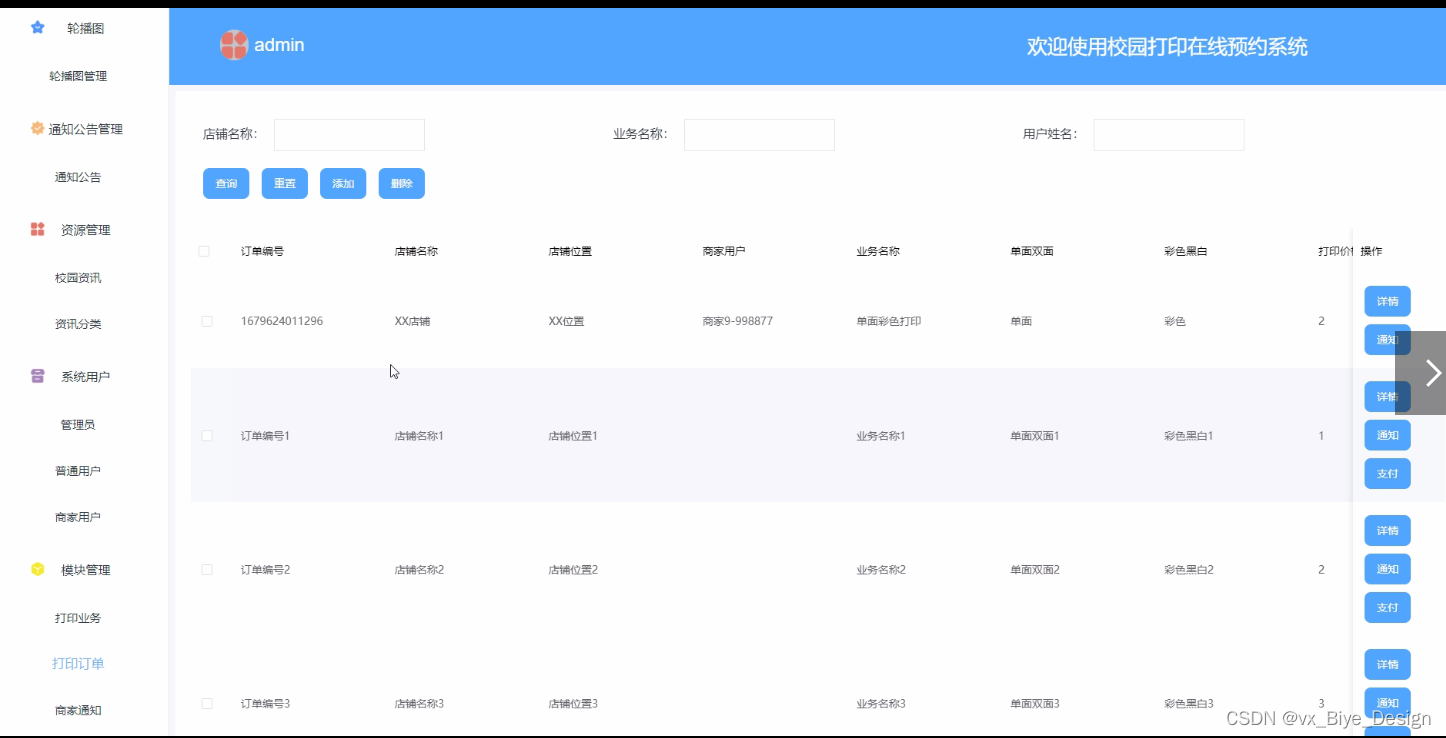
Task: Click the cell 单面彩色打印
Action: [x=889, y=321]
